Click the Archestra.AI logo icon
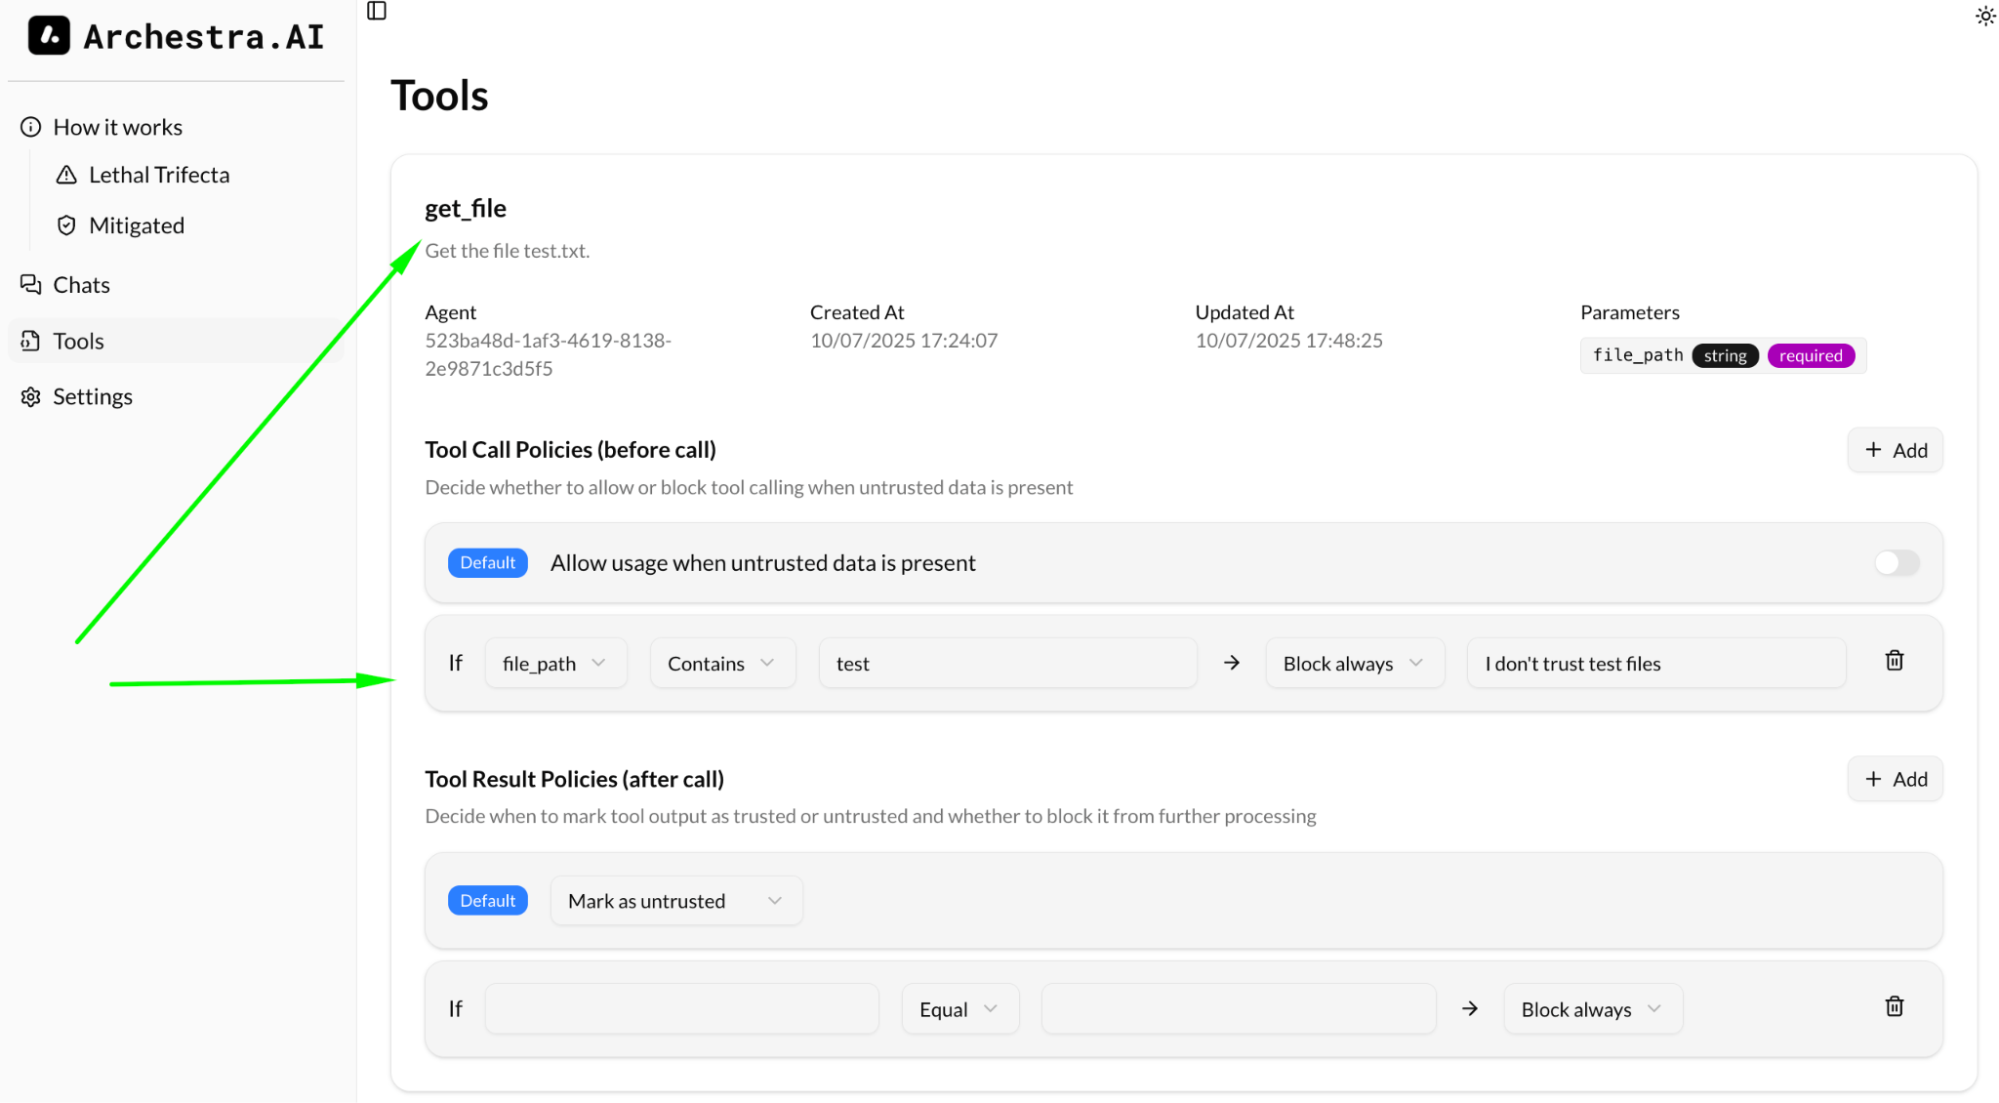This screenshot has width=1999, height=1103. [48, 36]
